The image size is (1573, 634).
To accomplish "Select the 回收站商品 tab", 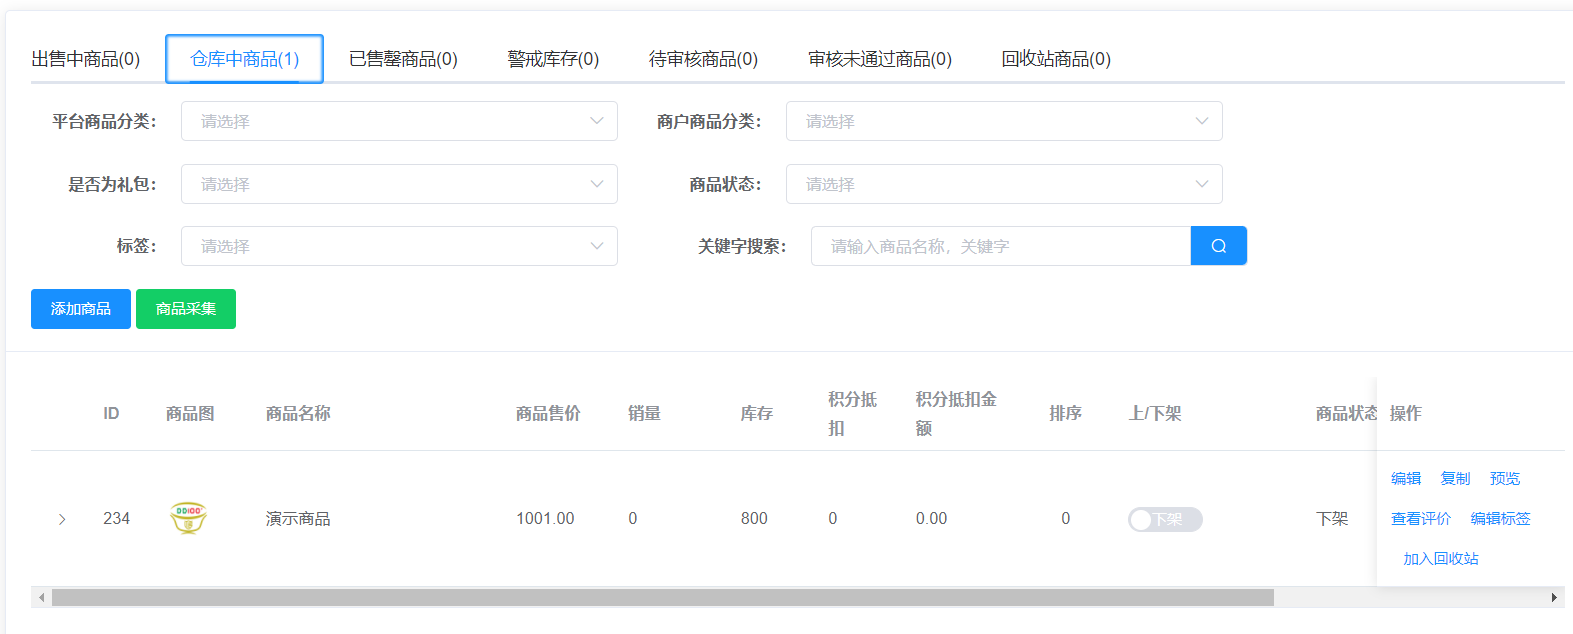I will click(x=1056, y=59).
